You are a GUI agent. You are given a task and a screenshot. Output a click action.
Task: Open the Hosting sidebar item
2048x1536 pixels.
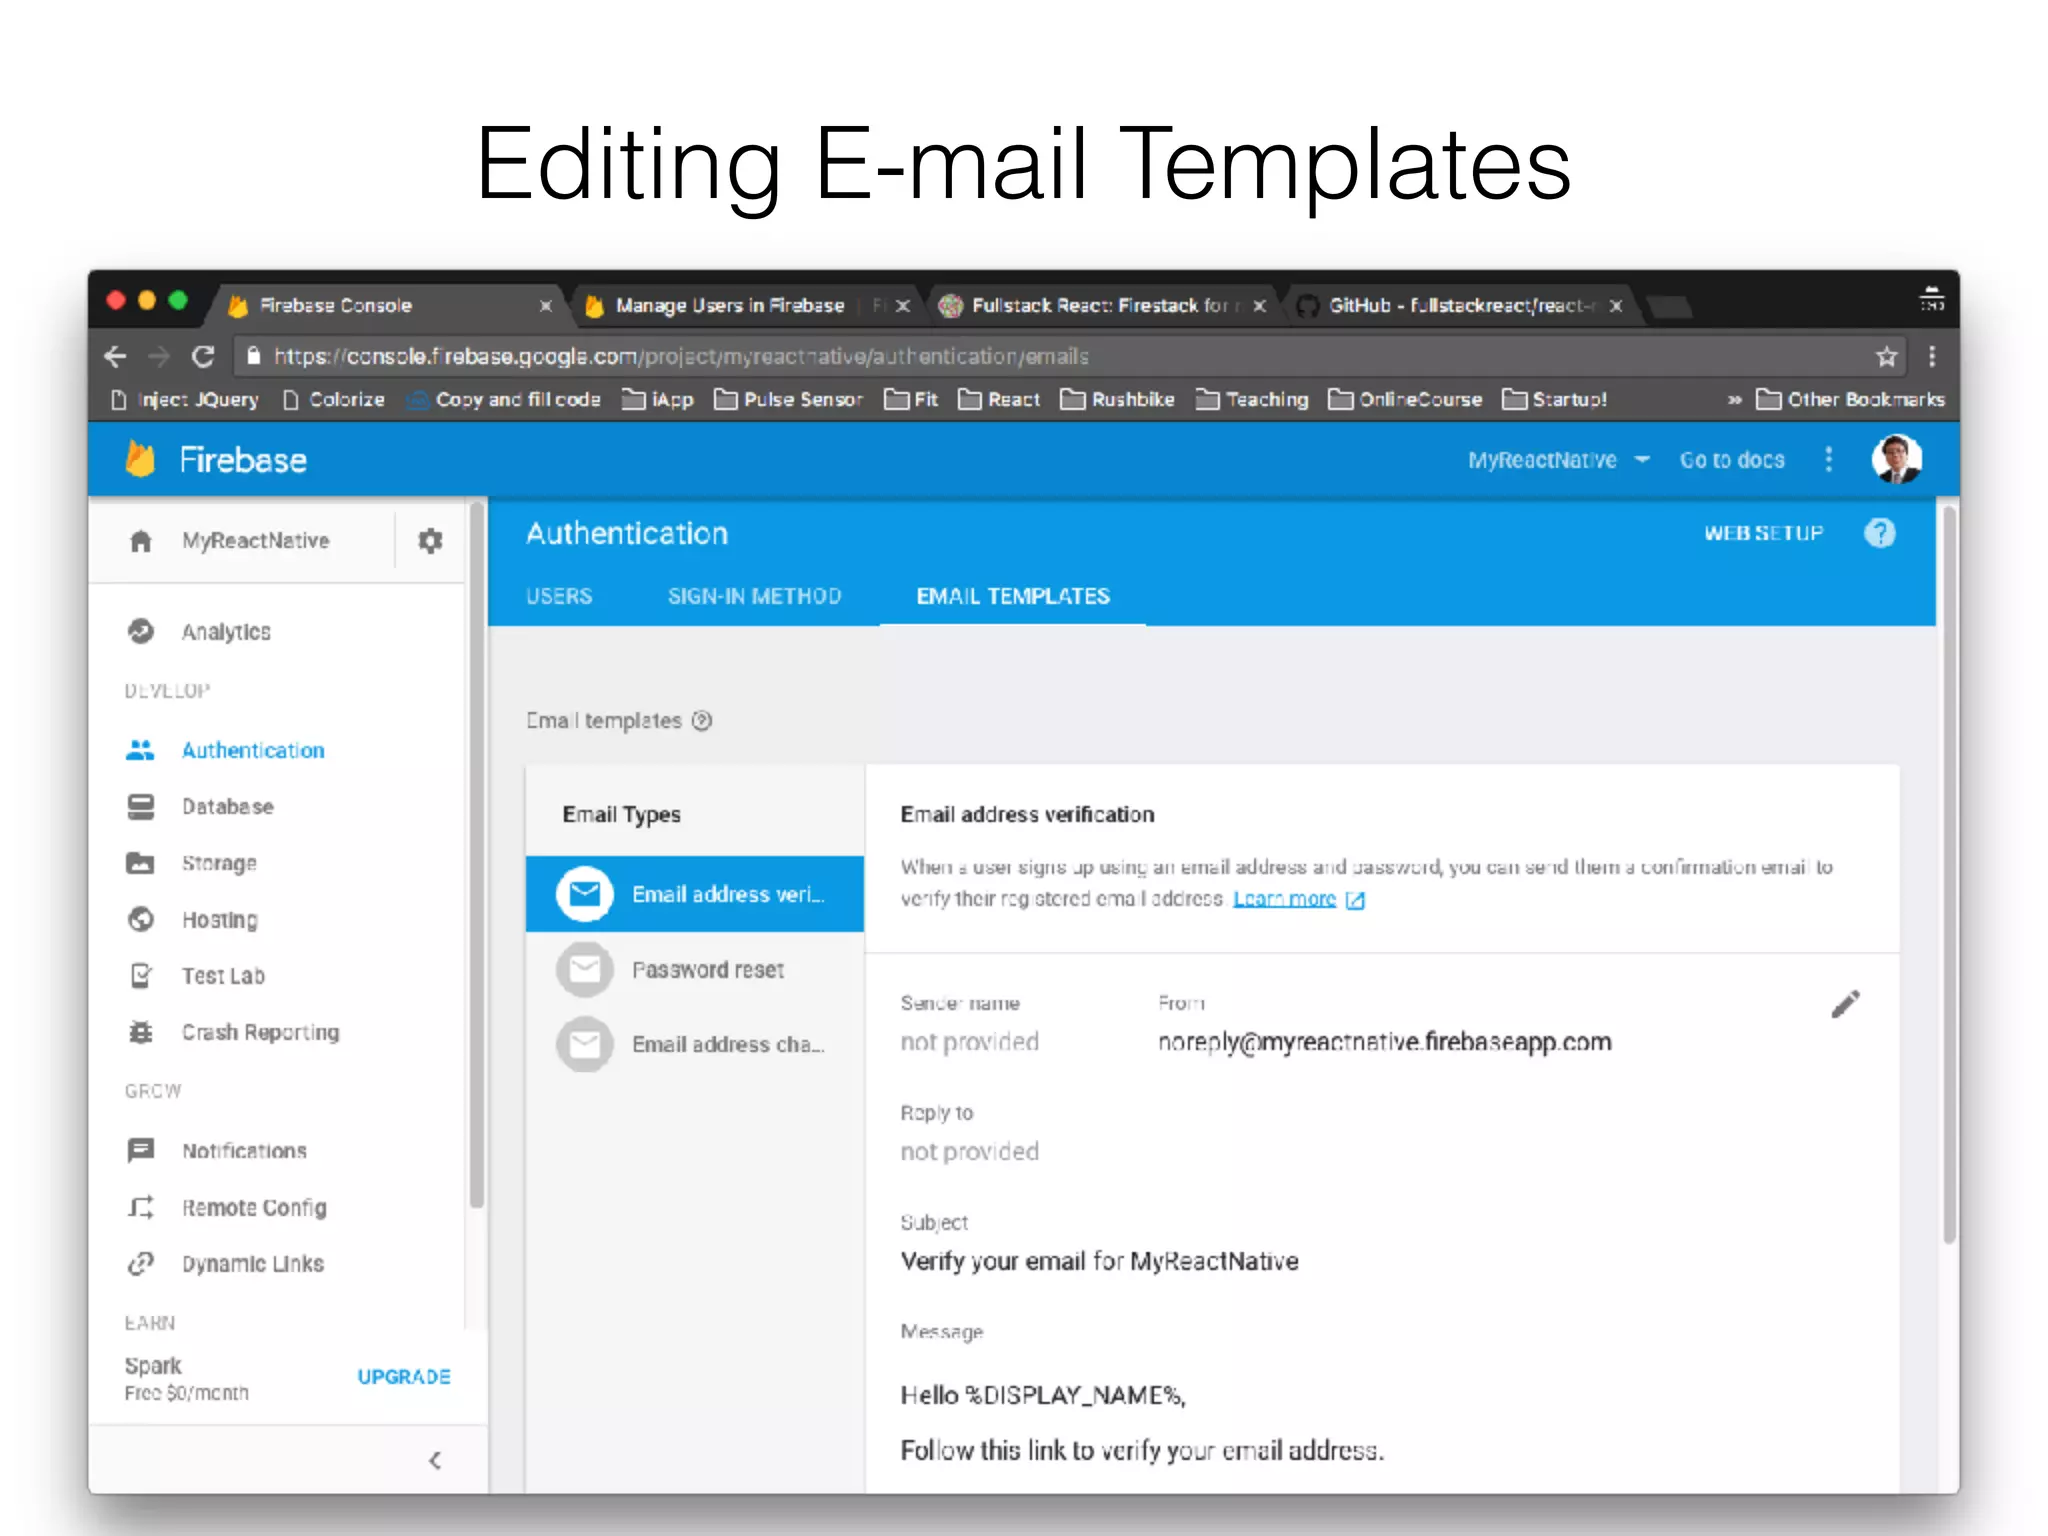point(192,920)
